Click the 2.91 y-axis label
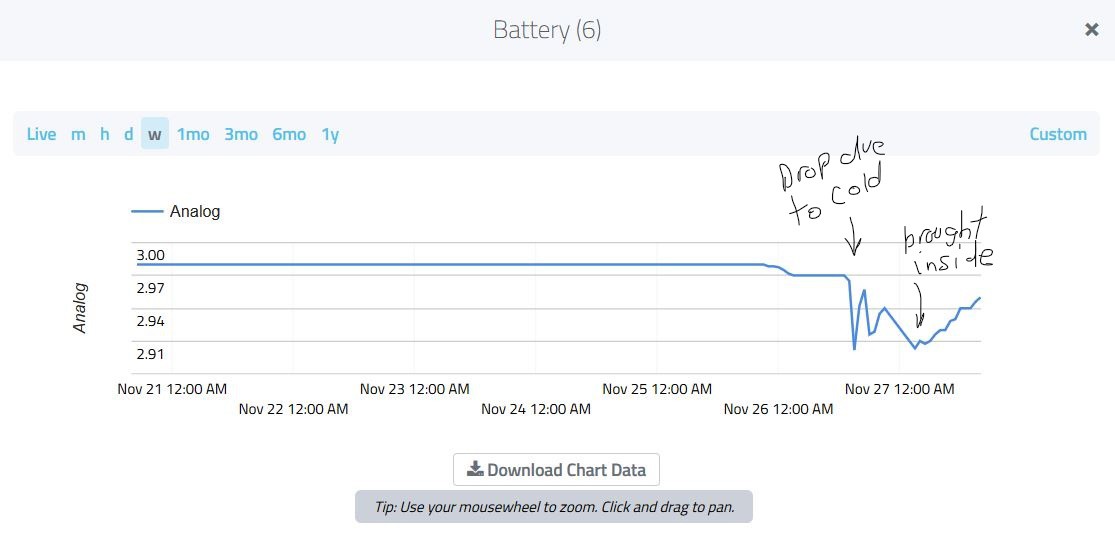This screenshot has width=1115, height=534. 150,353
